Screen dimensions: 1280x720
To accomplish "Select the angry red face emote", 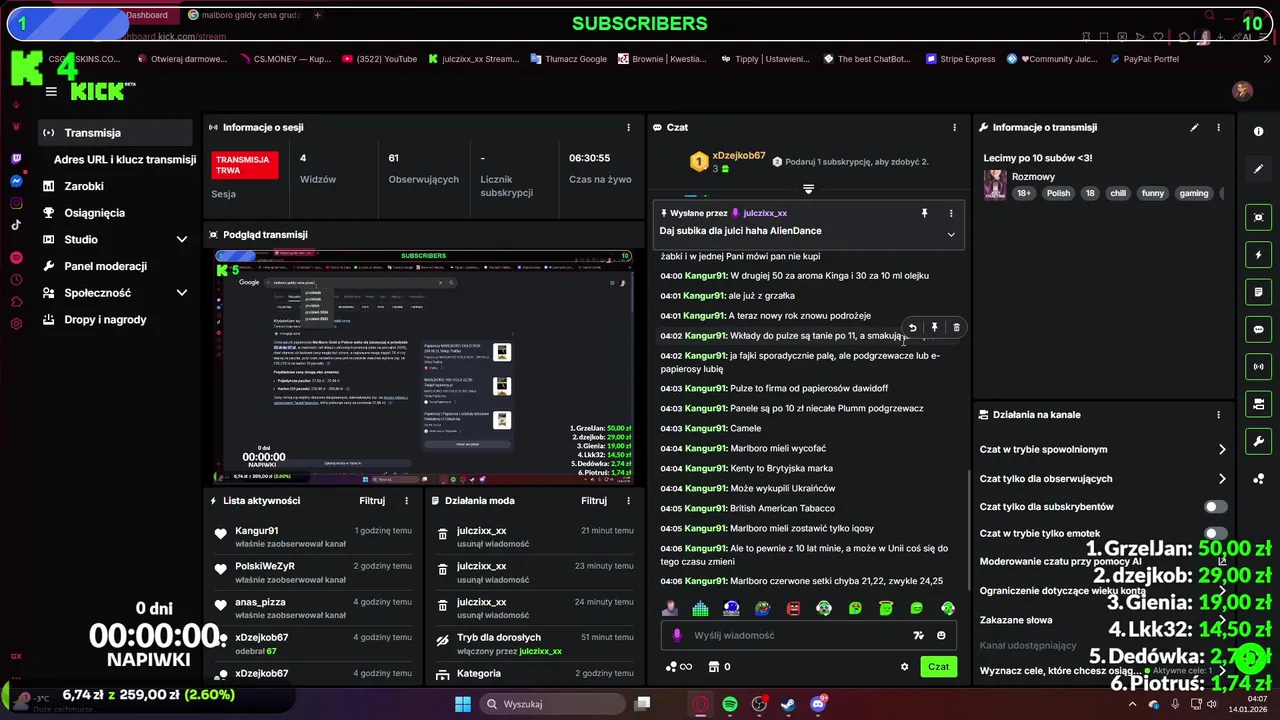I will pos(793,608).
